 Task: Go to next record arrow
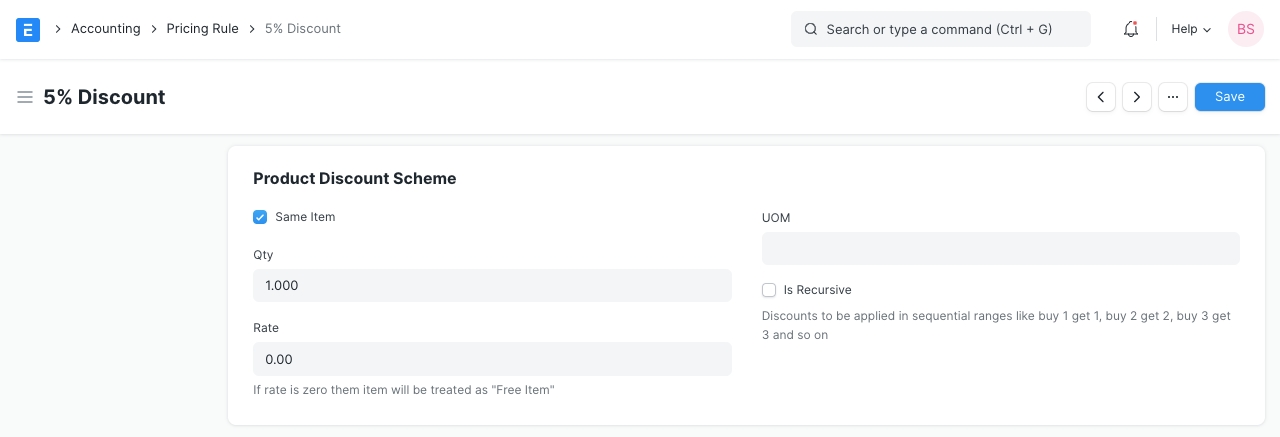[1137, 97]
